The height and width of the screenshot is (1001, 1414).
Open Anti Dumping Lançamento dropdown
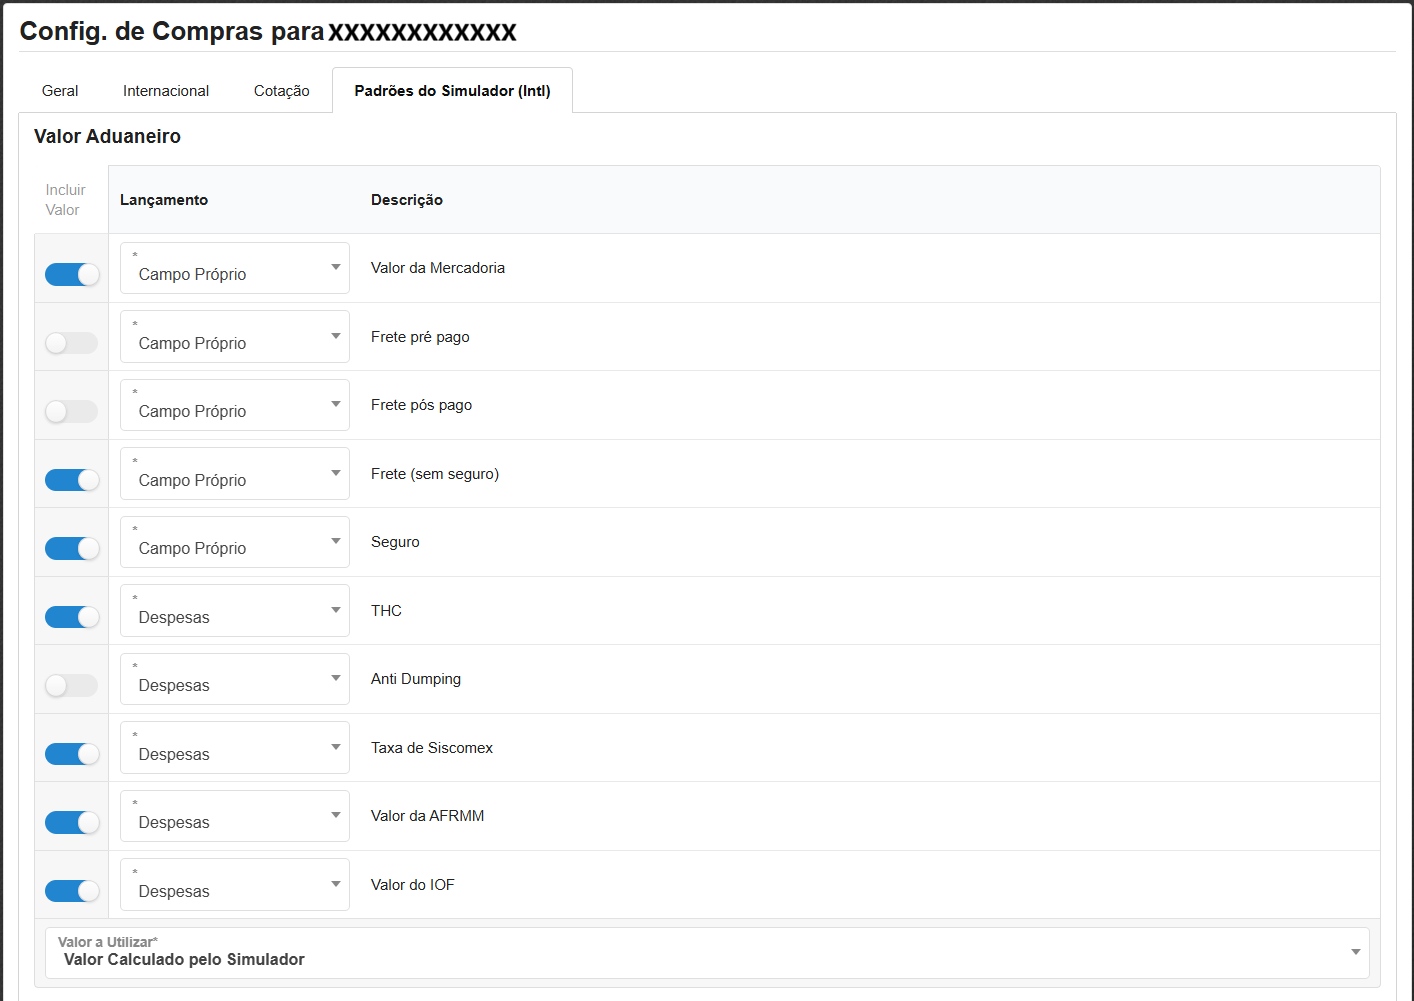coord(235,679)
